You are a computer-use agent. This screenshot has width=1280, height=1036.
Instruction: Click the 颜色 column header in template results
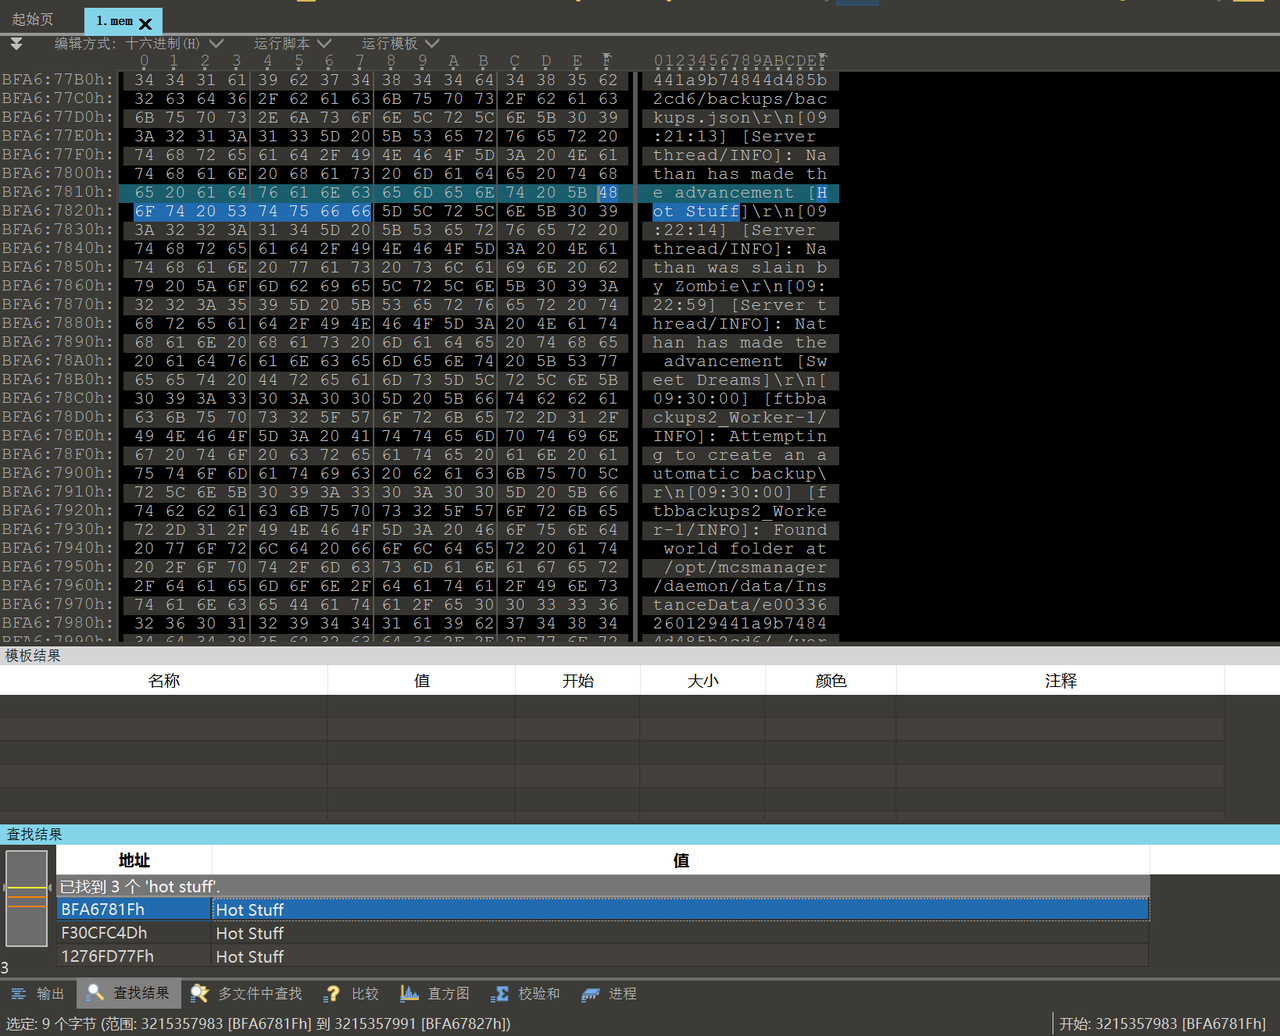pyautogui.click(x=830, y=680)
